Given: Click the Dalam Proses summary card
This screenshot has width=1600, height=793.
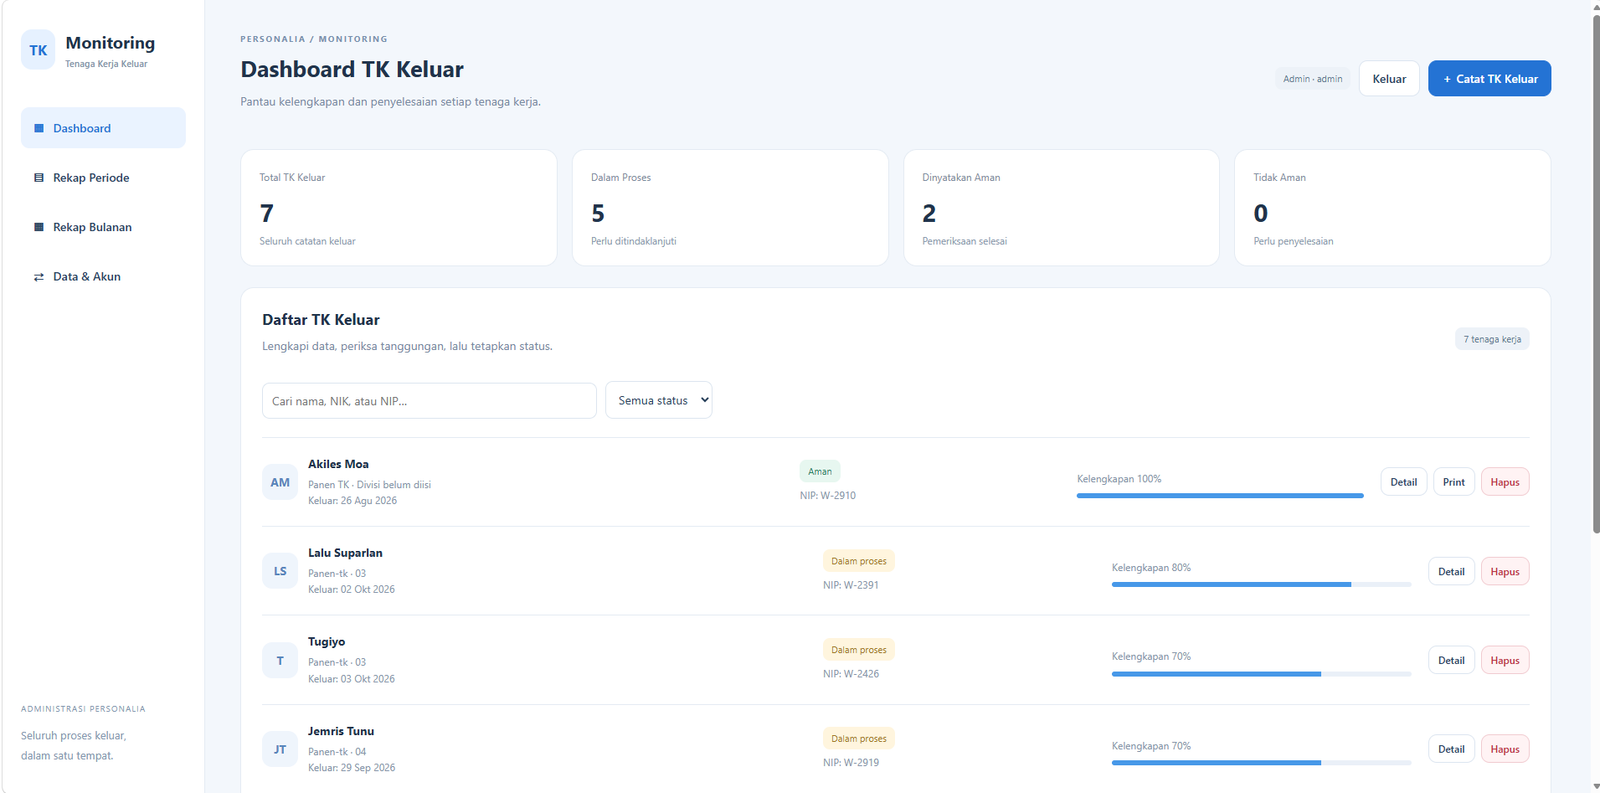Looking at the screenshot, I should click(x=730, y=208).
